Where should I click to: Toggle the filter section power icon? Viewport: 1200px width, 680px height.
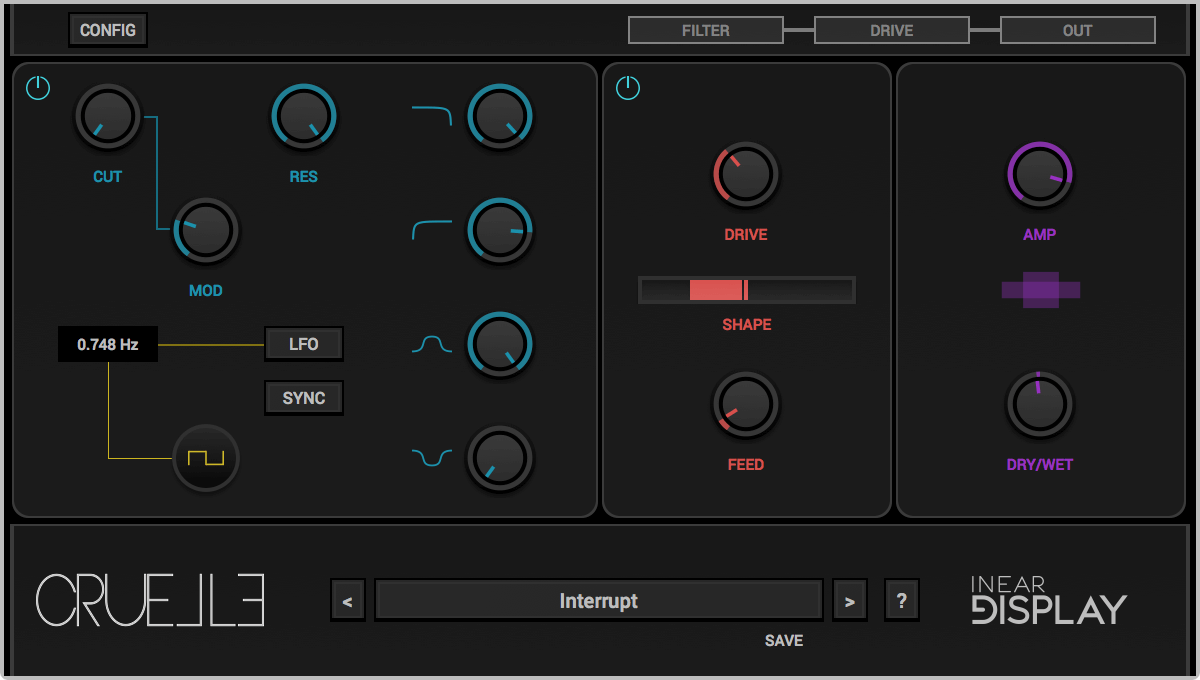[38, 88]
